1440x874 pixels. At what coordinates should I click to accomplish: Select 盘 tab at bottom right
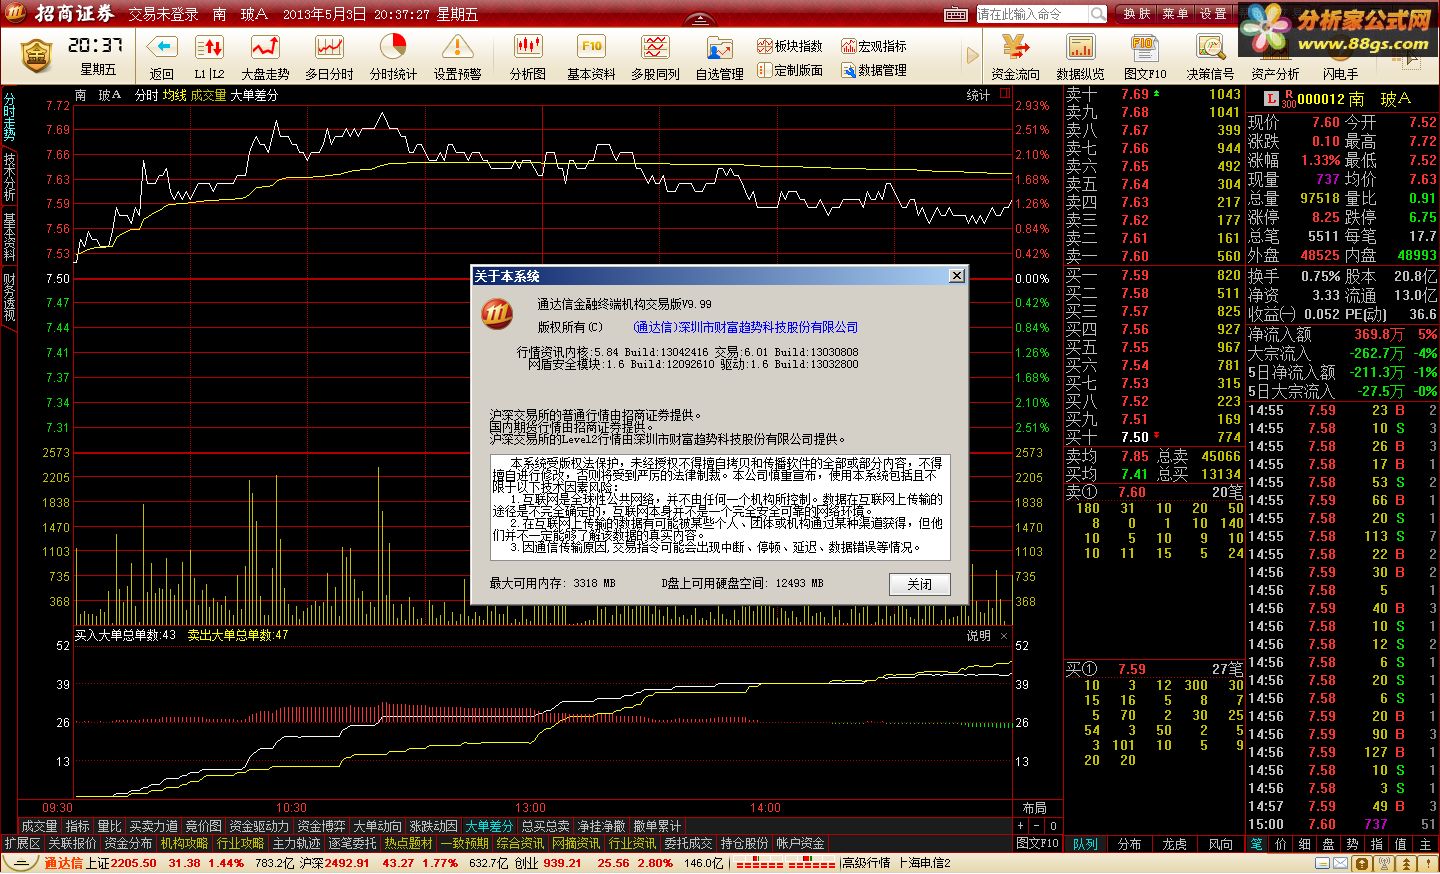click(1328, 844)
